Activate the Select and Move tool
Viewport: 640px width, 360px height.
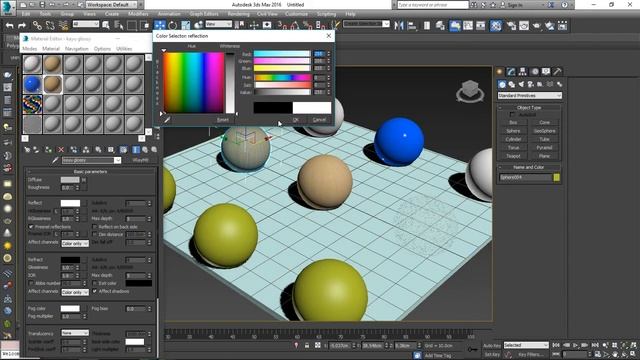click(160, 25)
